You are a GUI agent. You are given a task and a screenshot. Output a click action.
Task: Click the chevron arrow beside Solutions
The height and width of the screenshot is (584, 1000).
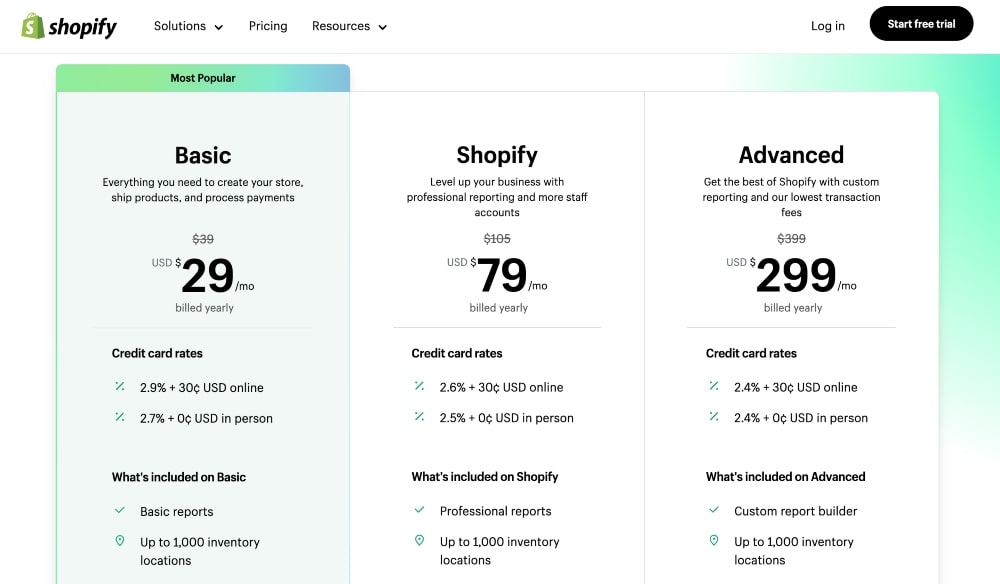pos(217,28)
